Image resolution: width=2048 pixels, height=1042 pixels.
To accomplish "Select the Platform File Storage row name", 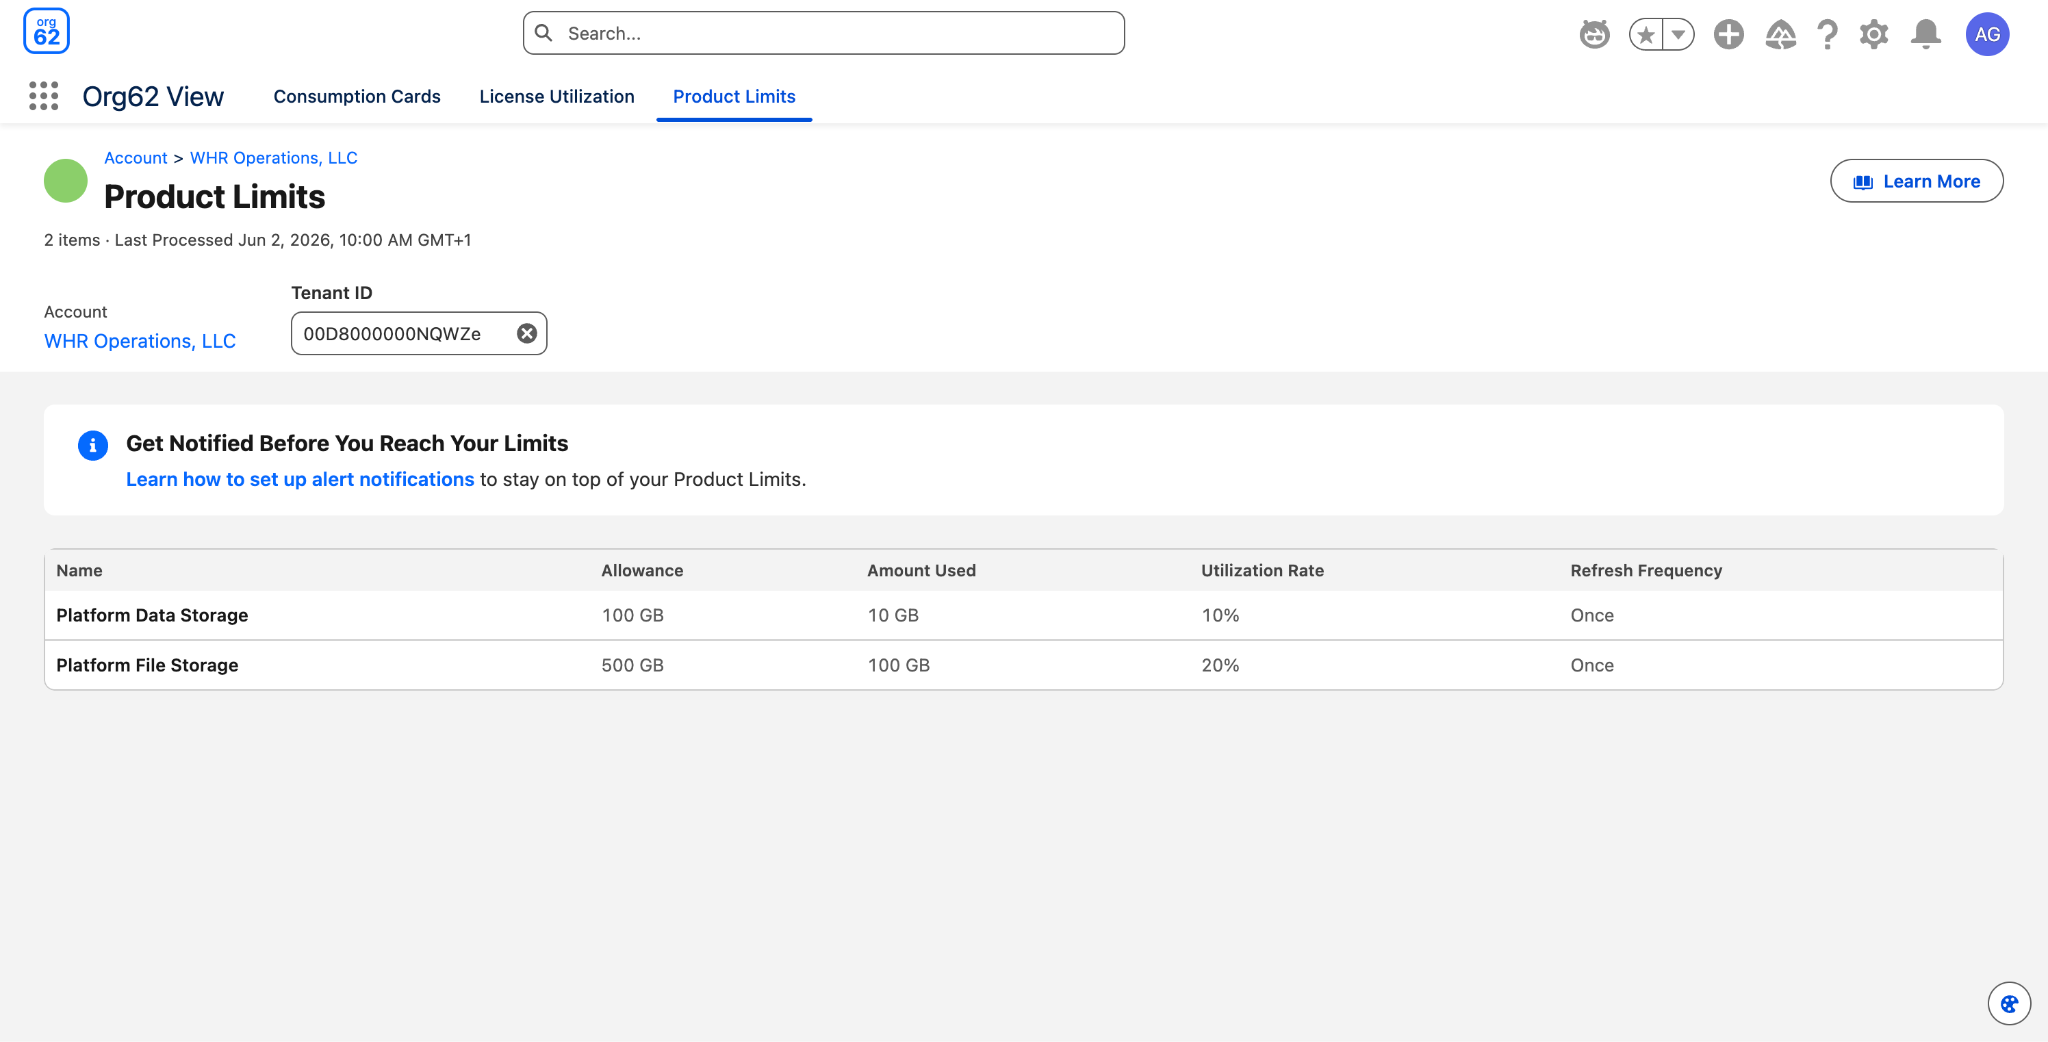I will click(147, 665).
